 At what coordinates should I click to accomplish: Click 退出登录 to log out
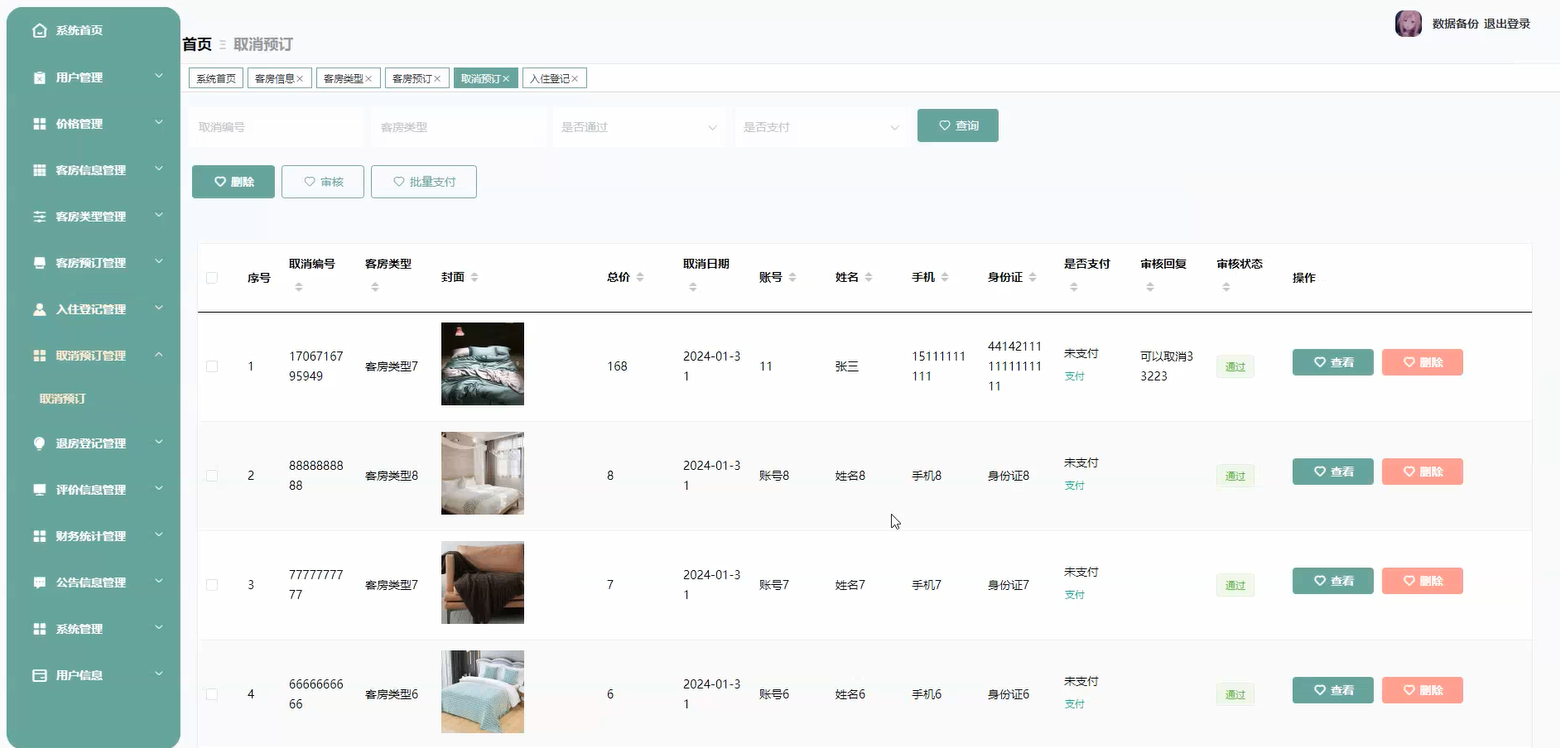click(1507, 23)
